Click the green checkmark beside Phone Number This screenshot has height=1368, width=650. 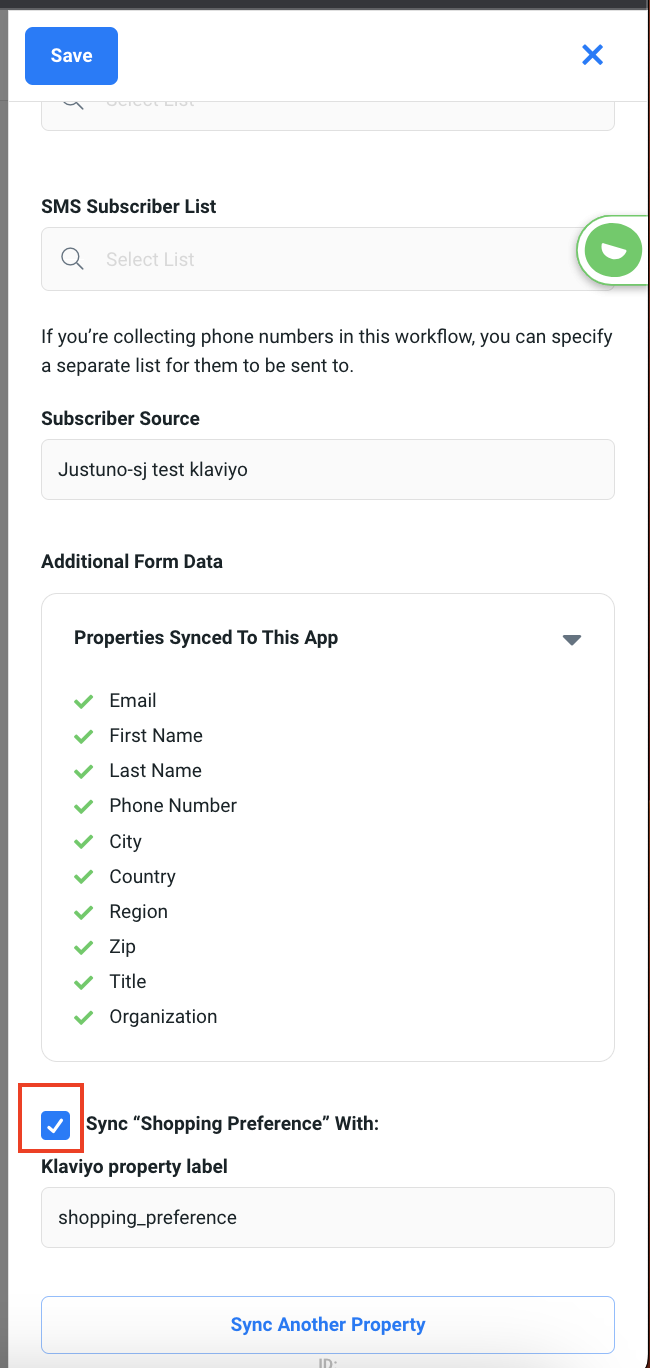84,806
